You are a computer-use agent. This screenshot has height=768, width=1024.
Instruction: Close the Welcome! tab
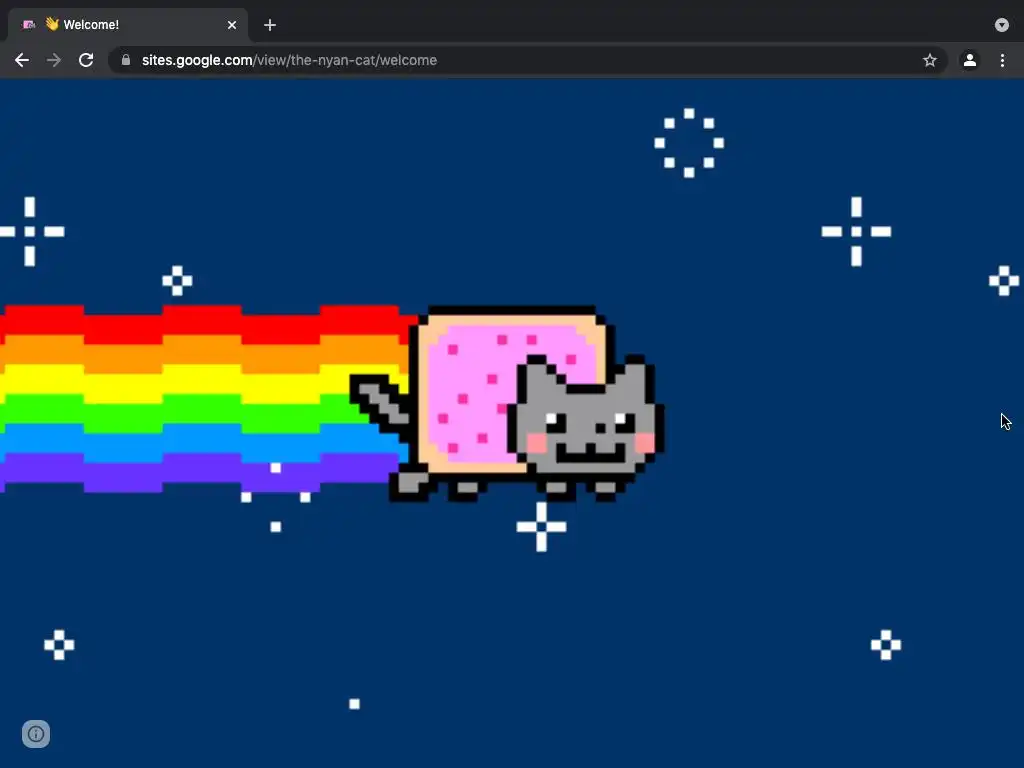tap(232, 25)
